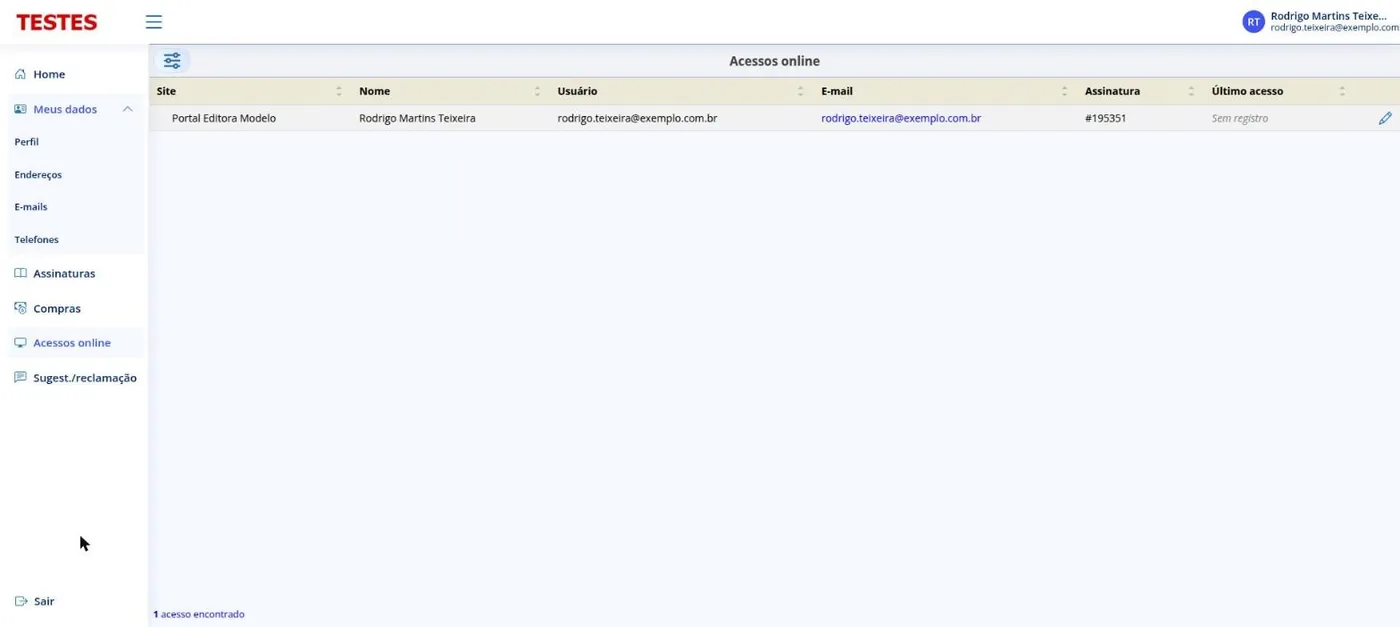Viewport: 1400px width, 627px height.
Task: Click the Meus dados ID card icon
Action: pos(21,109)
